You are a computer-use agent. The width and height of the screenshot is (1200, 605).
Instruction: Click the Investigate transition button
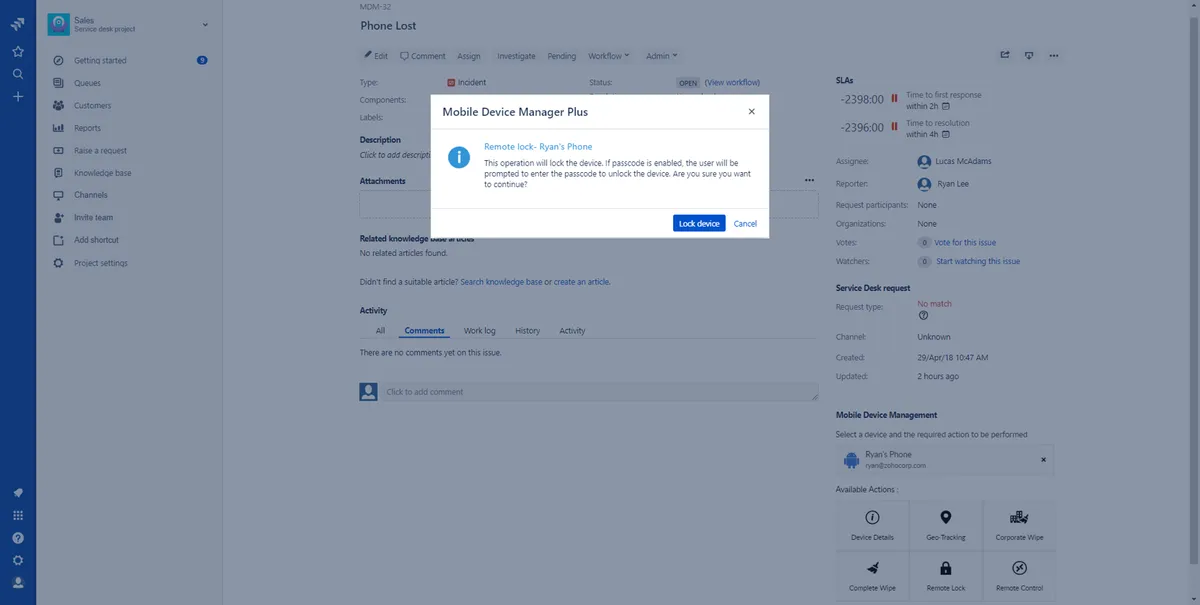coord(516,56)
